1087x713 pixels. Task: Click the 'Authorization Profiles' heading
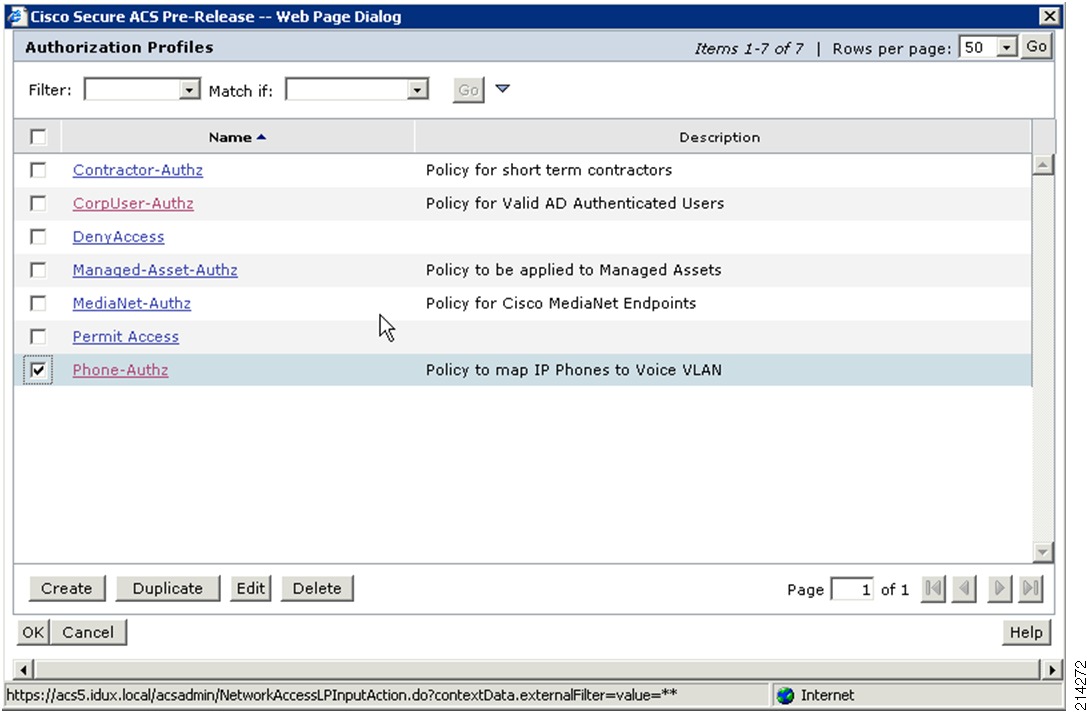[x=119, y=47]
